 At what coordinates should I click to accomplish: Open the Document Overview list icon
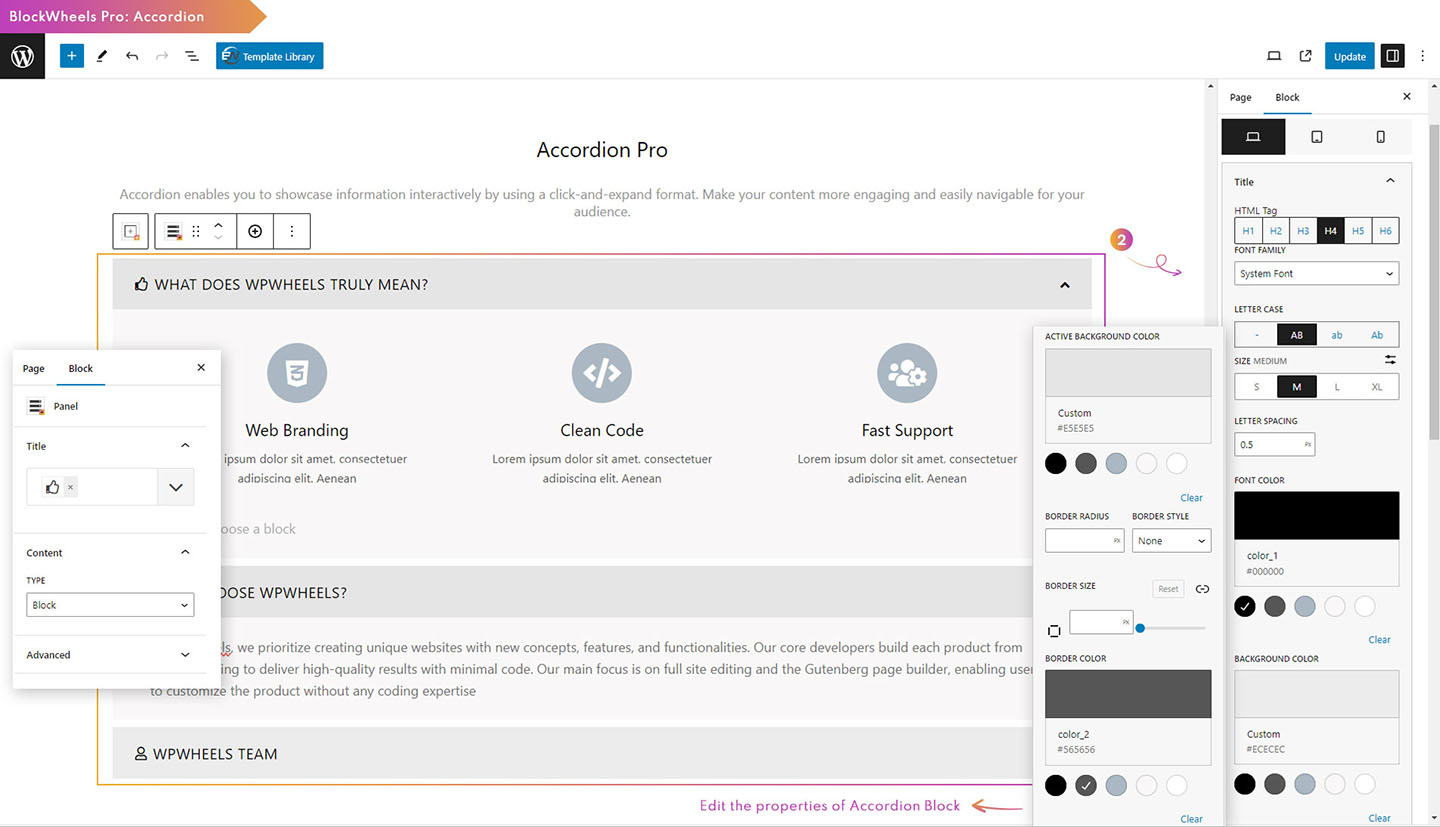coord(192,57)
